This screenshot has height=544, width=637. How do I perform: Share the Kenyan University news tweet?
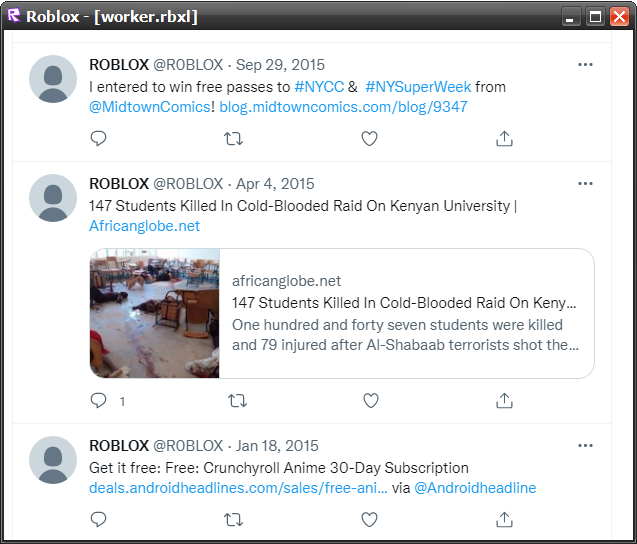(x=505, y=401)
